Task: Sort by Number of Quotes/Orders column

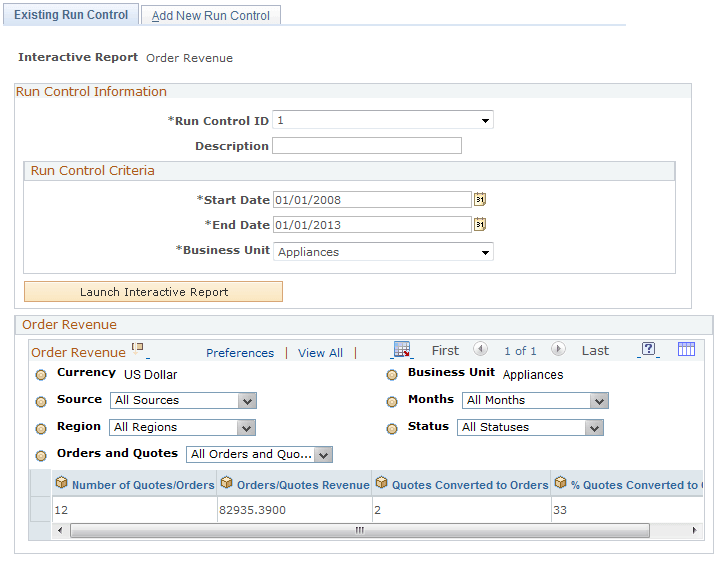Action: coord(143,485)
